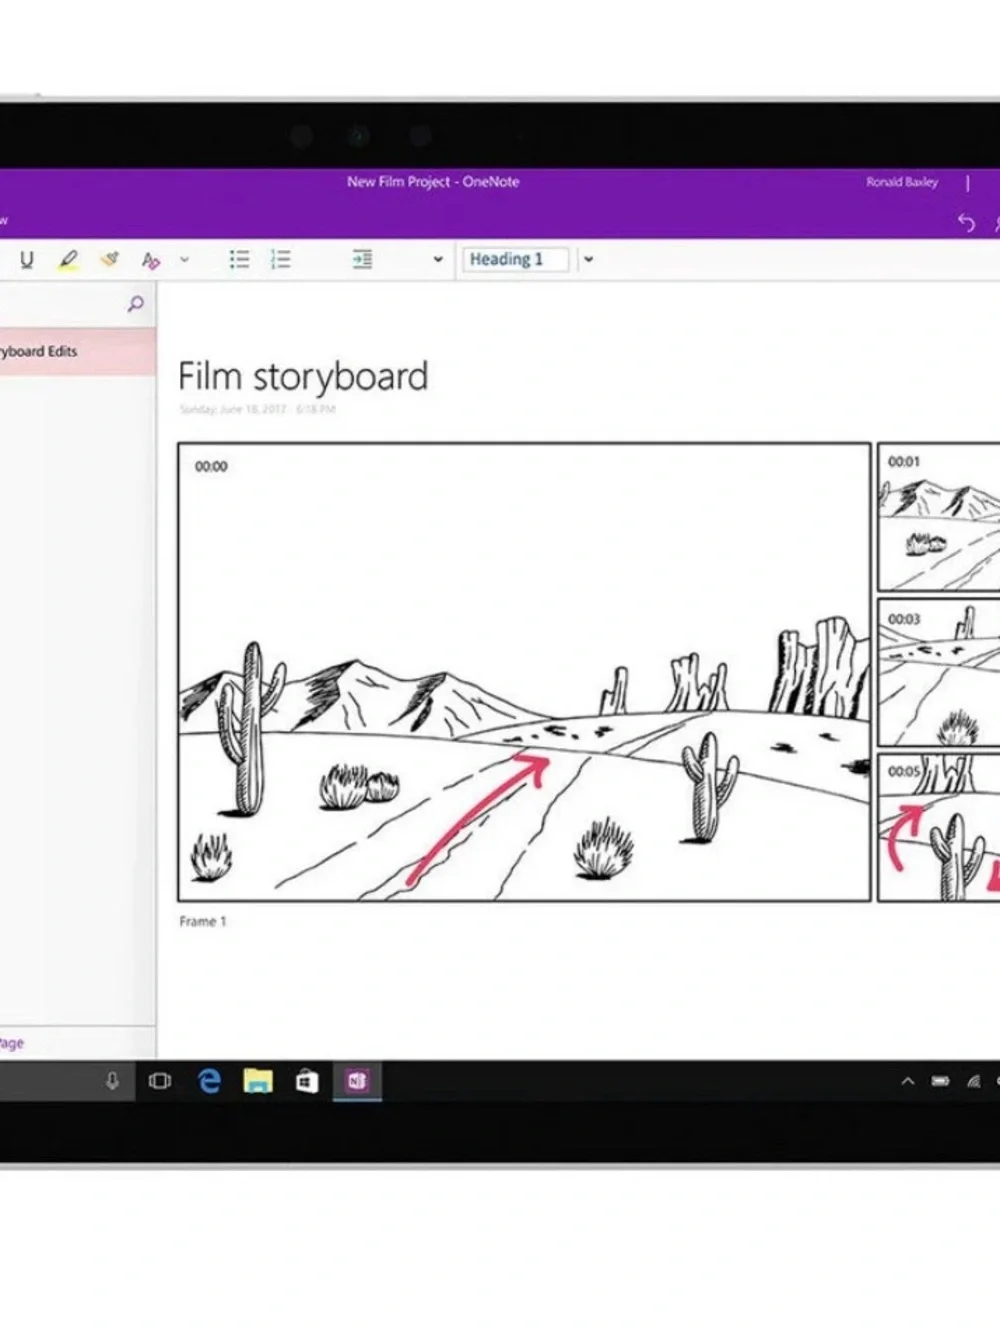This screenshot has height=1333, width=1000.
Task: Open Microsoft Store from the taskbar
Action: click(x=307, y=1081)
